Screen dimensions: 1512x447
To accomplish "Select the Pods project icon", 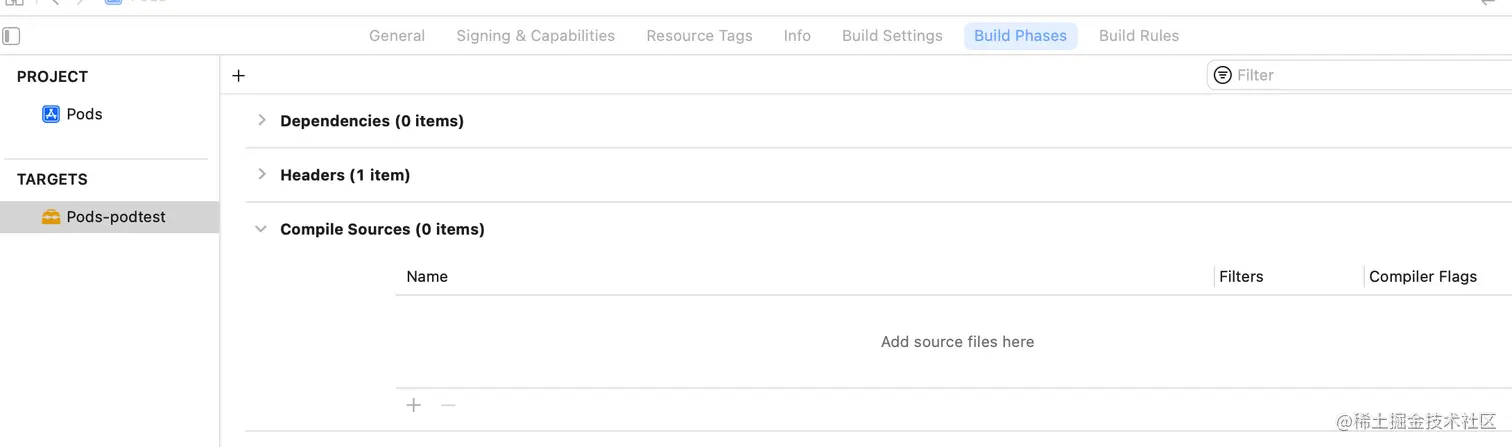I will [51, 114].
